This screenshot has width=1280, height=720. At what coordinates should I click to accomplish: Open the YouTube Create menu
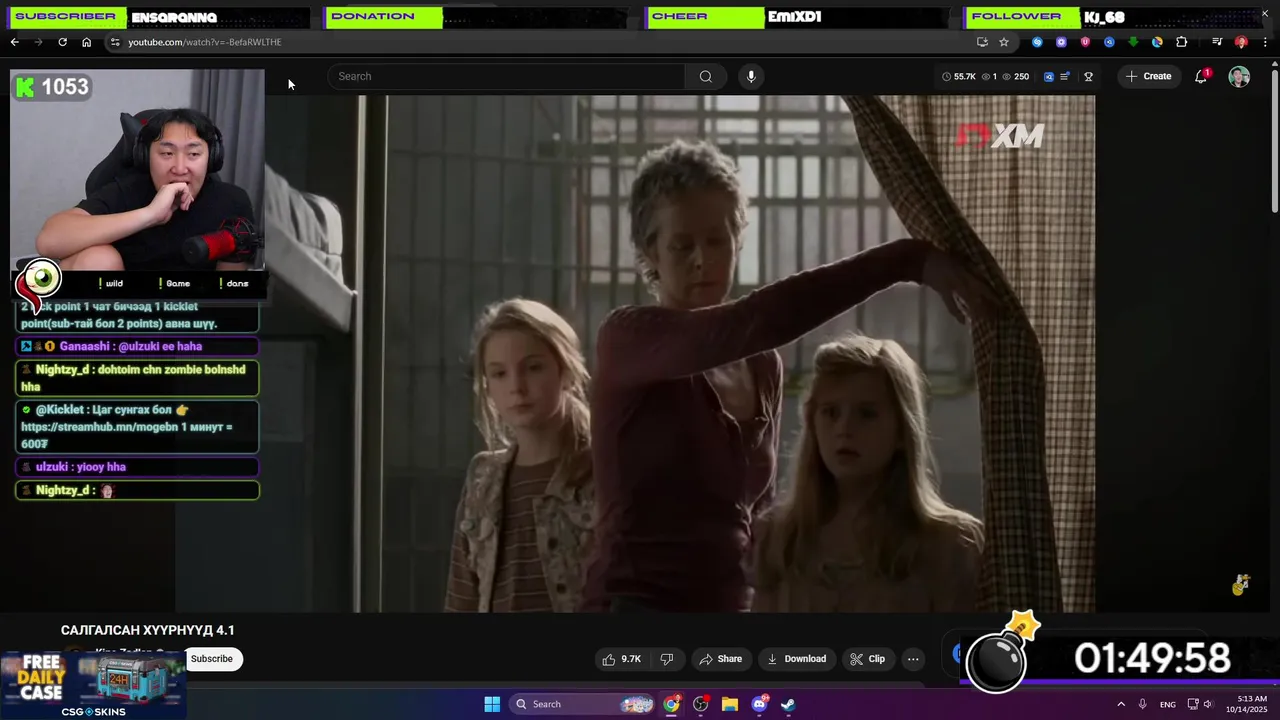pos(1148,76)
